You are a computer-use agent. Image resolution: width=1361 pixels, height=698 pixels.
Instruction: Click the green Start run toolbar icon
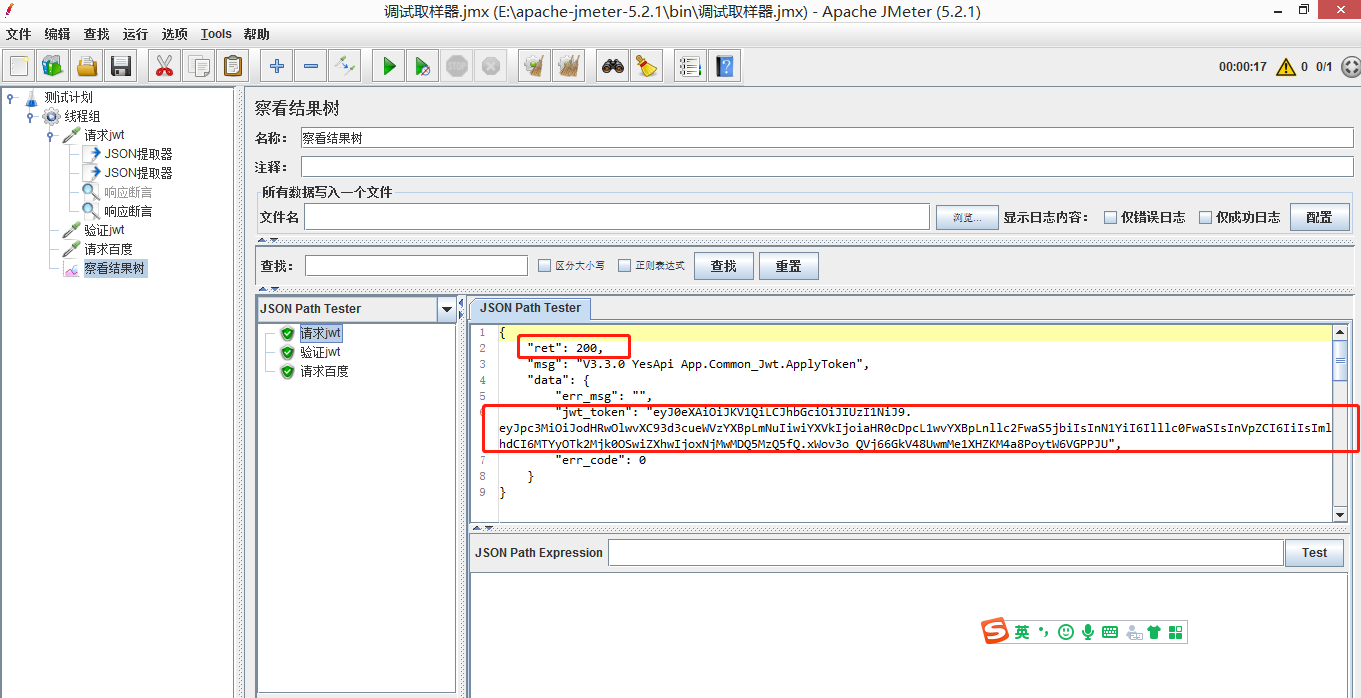389,67
